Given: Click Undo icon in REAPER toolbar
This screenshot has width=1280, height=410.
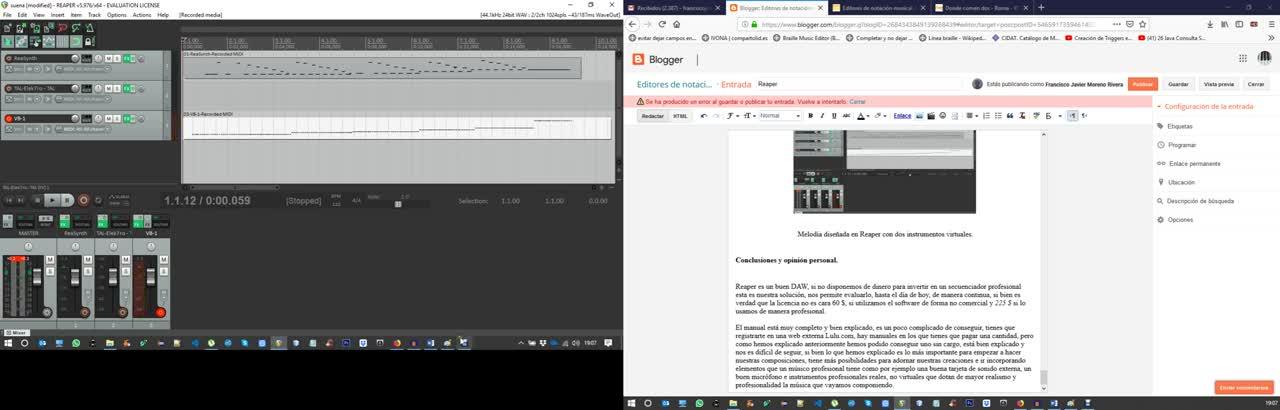Looking at the screenshot, I should click(62, 28).
